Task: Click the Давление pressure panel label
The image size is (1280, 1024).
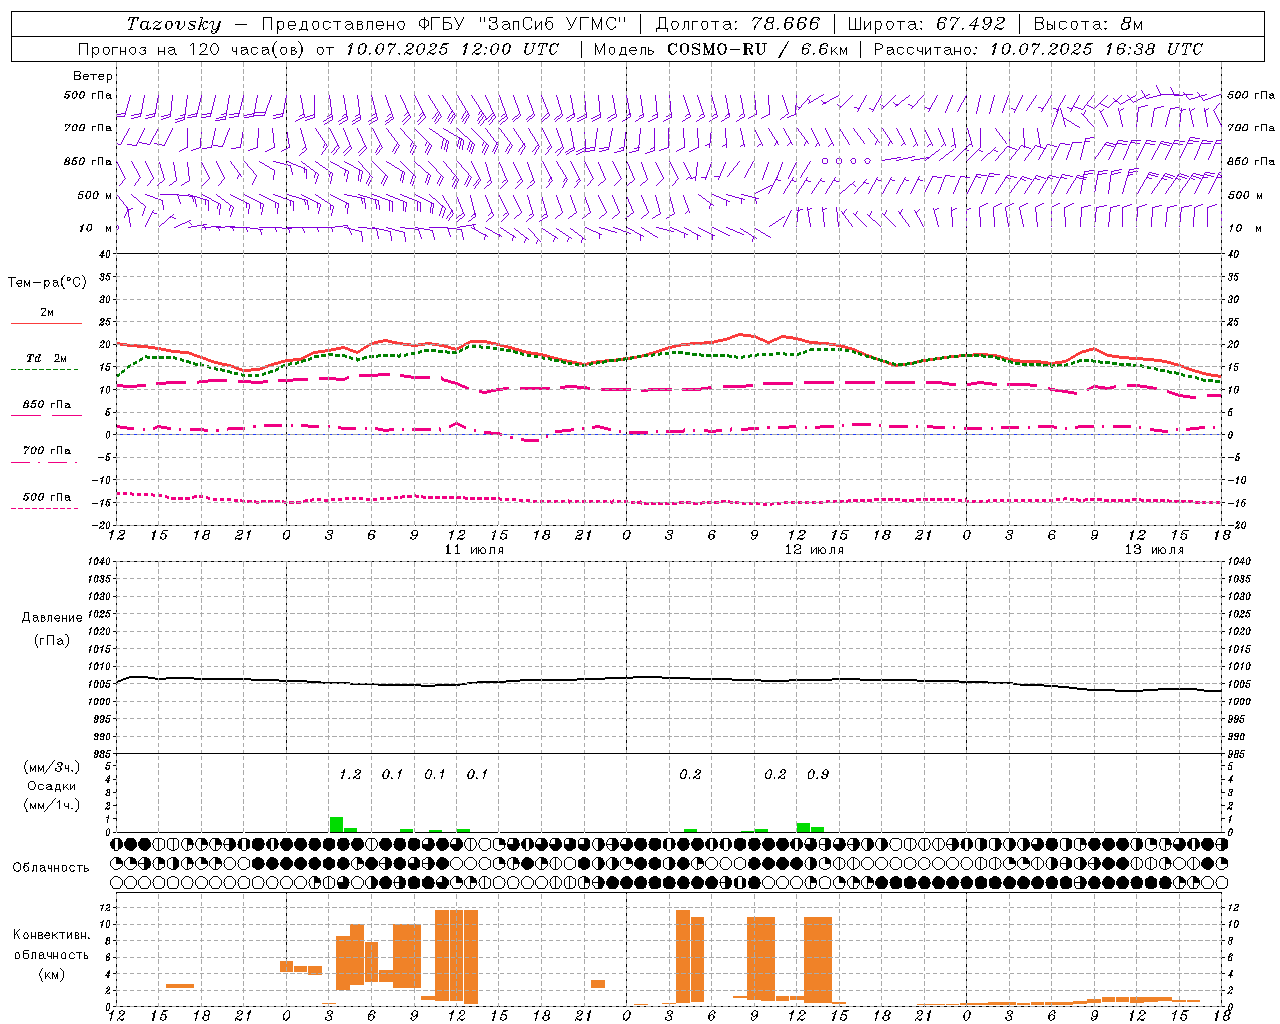Action: point(52,618)
